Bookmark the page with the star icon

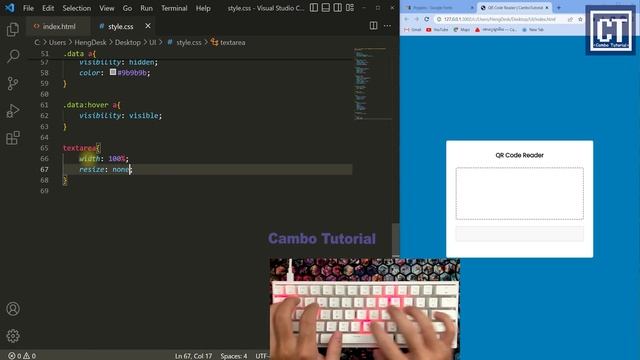click(x=580, y=19)
